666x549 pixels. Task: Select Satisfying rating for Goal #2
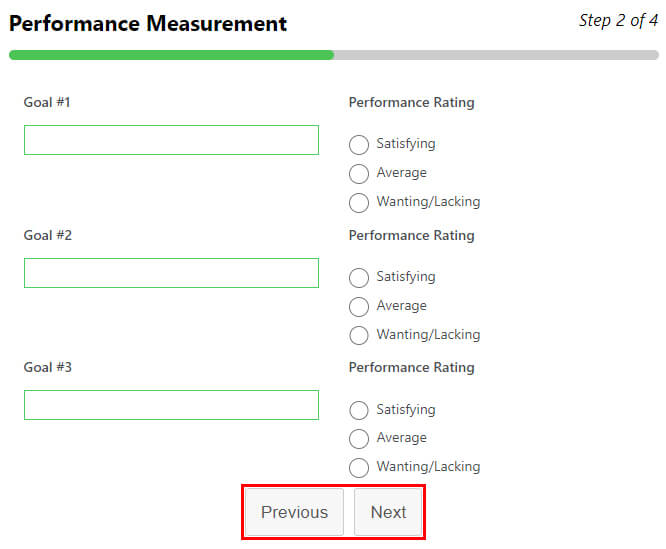359,278
